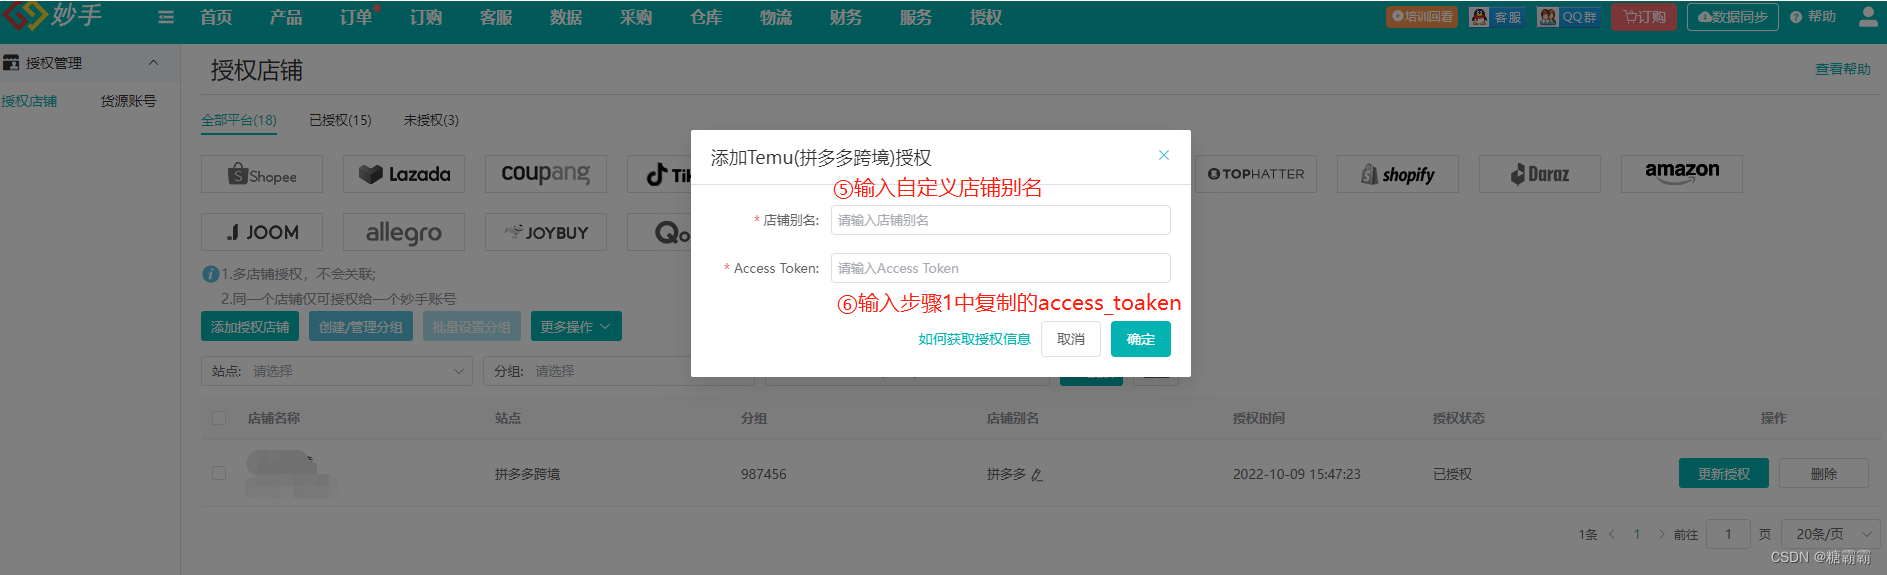Image resolution: width=1887 pixels, height=575 pixels.
Task: Go to the previous page arrow
Action: click(1611, 534)
